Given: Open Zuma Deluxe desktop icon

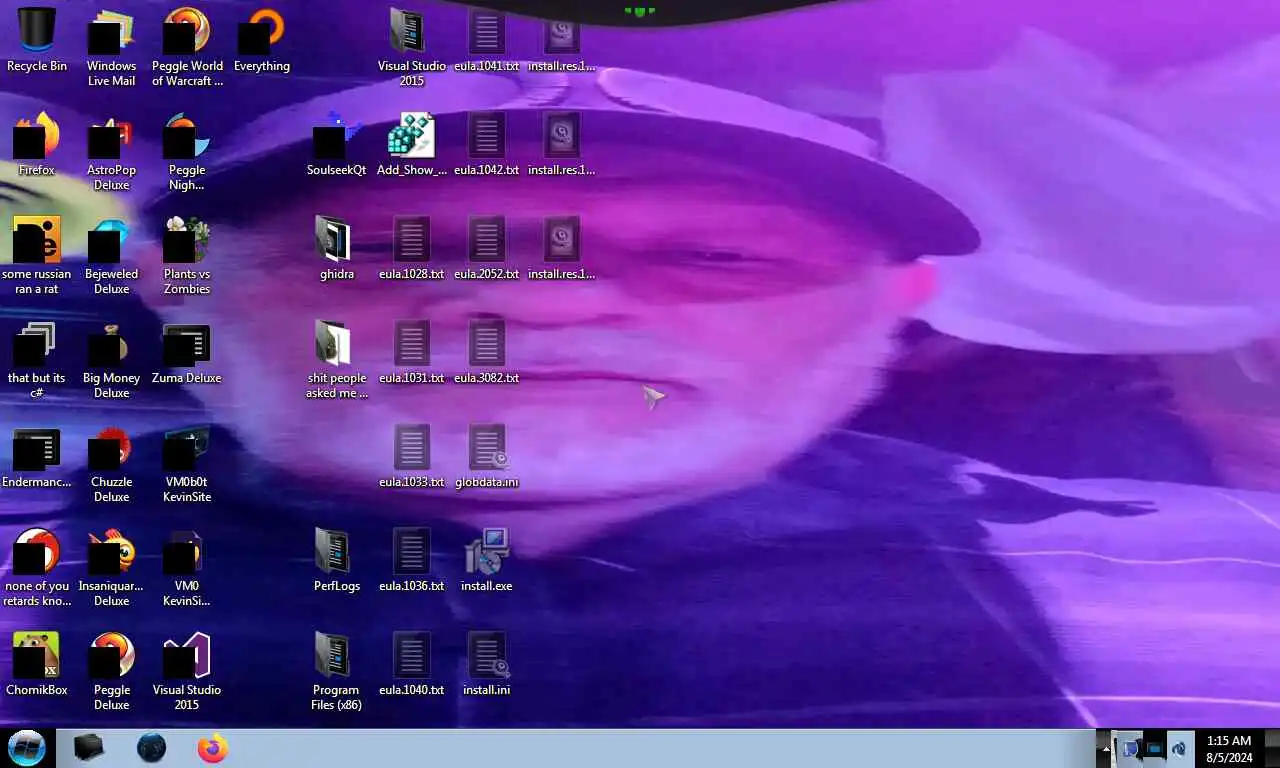Looking at the screenshot, I should (x=187, y=352).
